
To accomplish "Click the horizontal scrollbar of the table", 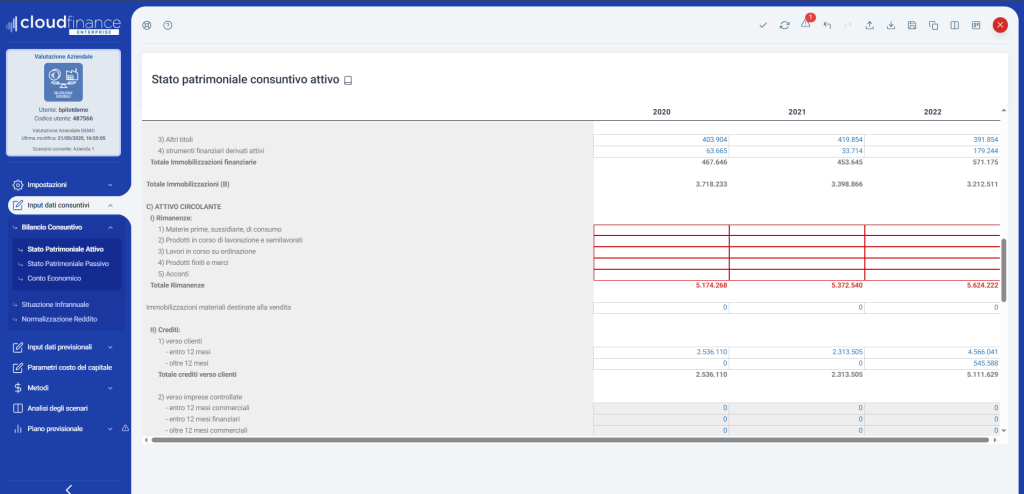I will (570, 440).
